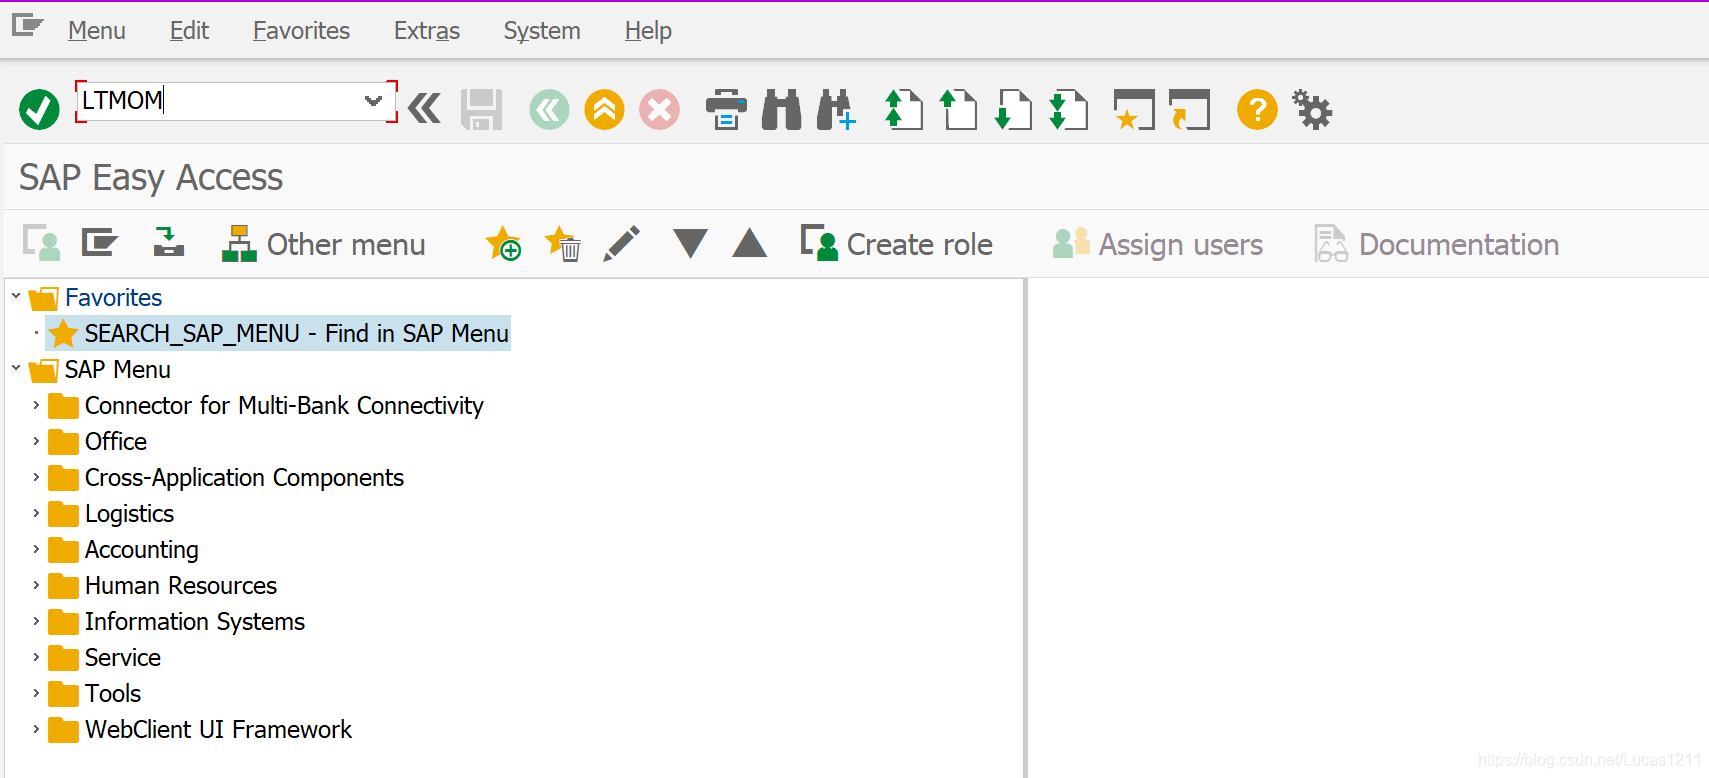Click the Change Favorites pencil icon
1709x778 pixels.
622,243
